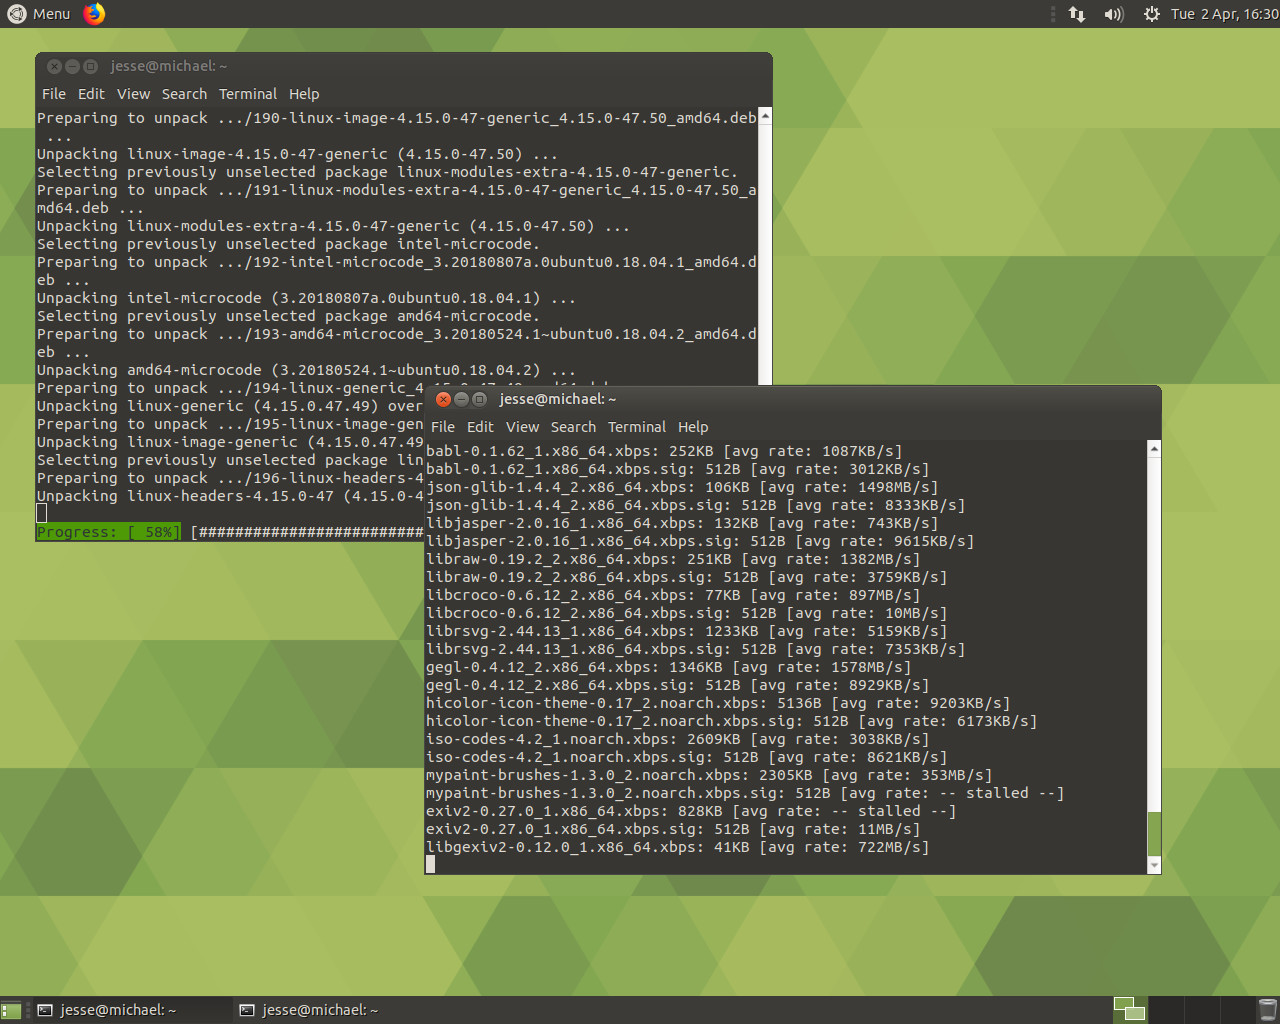Open Help menu in apt unpacking terminal
Image resolution: width=1280 pixels, height=1024 pixels.
pyautogui.click(x=304, y=94)
